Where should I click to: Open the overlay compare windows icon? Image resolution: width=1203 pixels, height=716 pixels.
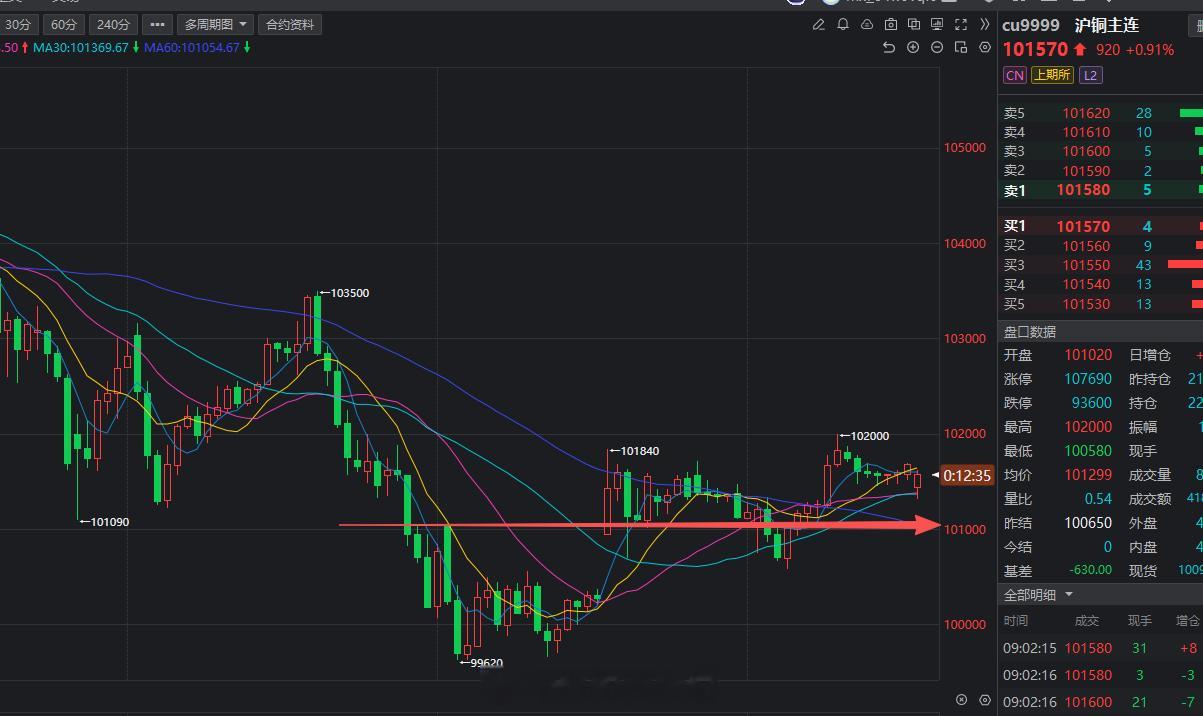coord(914,24)
